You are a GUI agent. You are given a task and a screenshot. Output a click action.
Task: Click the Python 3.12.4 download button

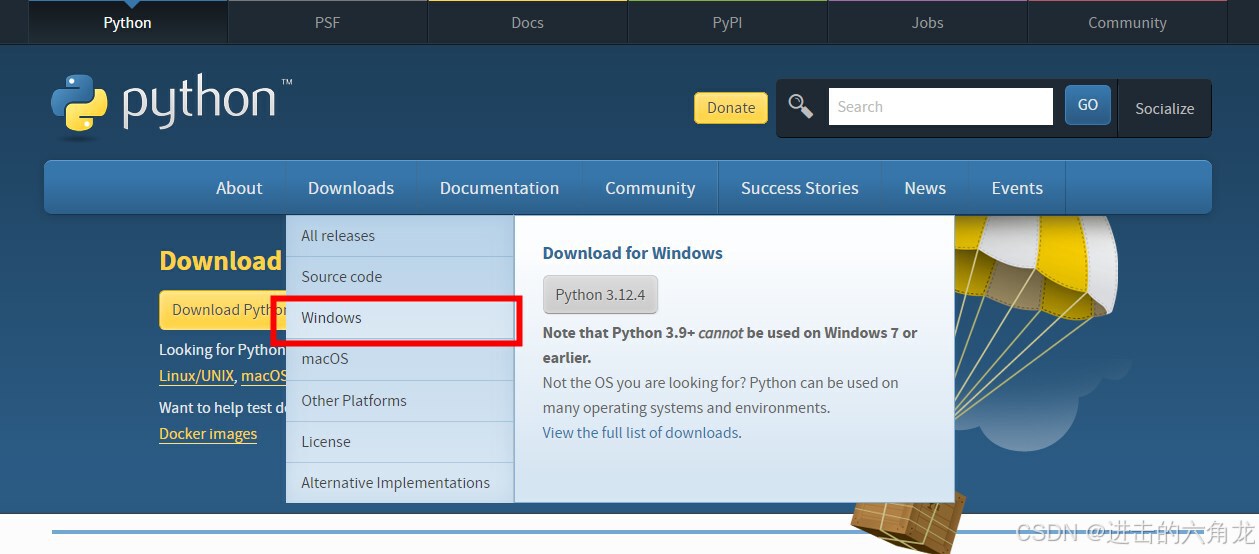[600, 294]
